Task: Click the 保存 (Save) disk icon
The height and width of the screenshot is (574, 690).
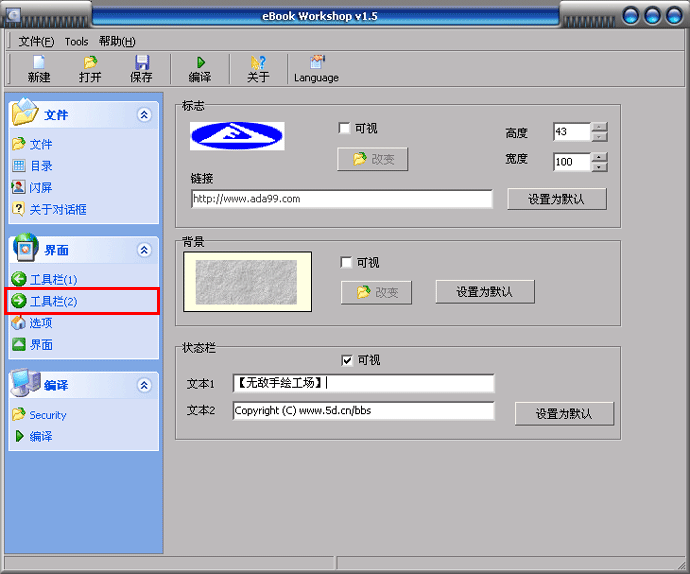Action: tap(142, 63)
